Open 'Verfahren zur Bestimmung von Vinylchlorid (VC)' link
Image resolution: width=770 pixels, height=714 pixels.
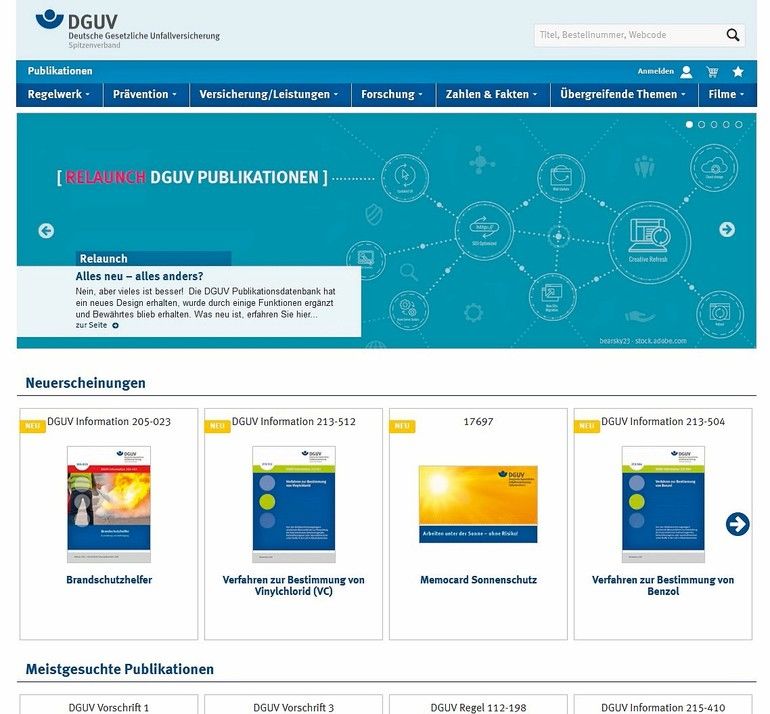(x=294, y=585)
